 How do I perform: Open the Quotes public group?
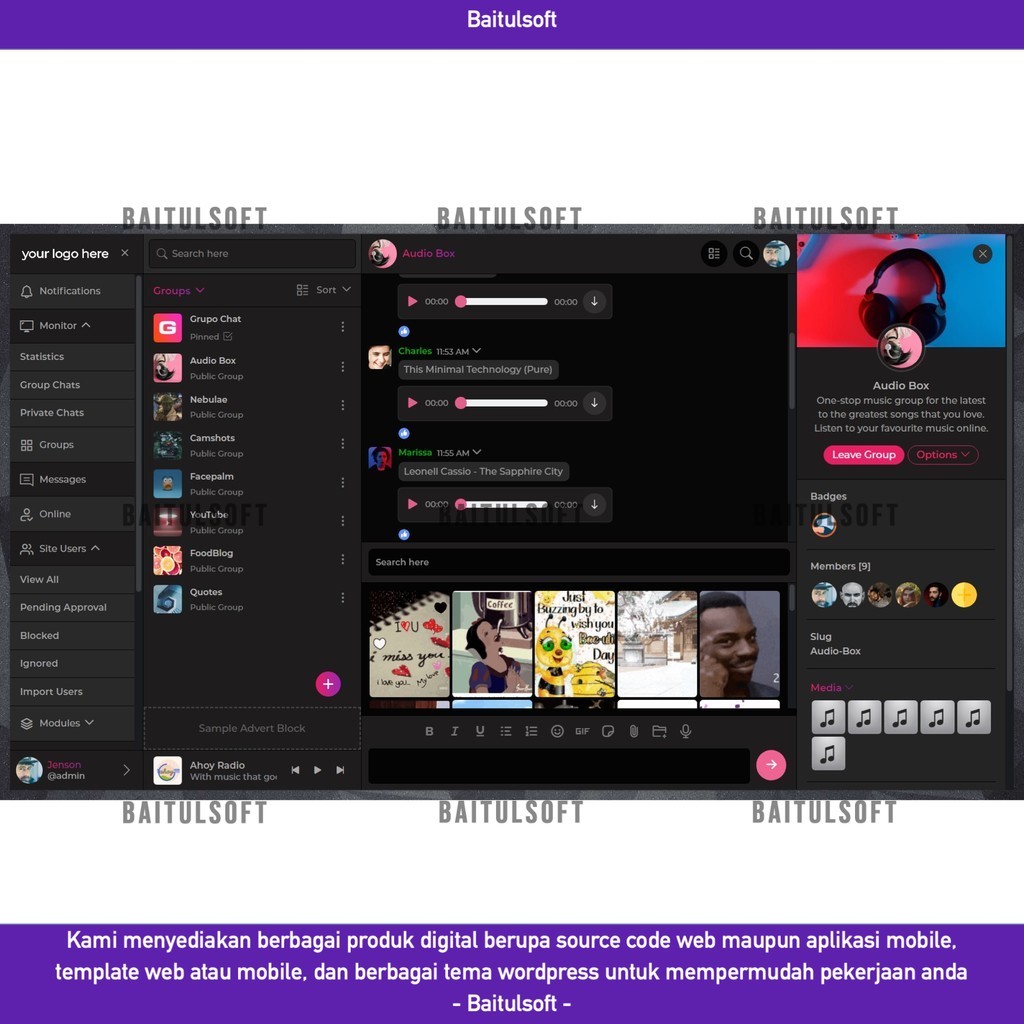point(252,599)
